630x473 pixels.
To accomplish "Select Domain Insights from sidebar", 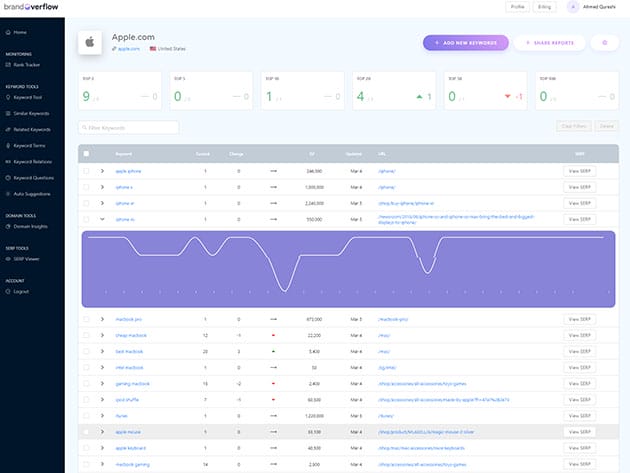I will 29,227.
